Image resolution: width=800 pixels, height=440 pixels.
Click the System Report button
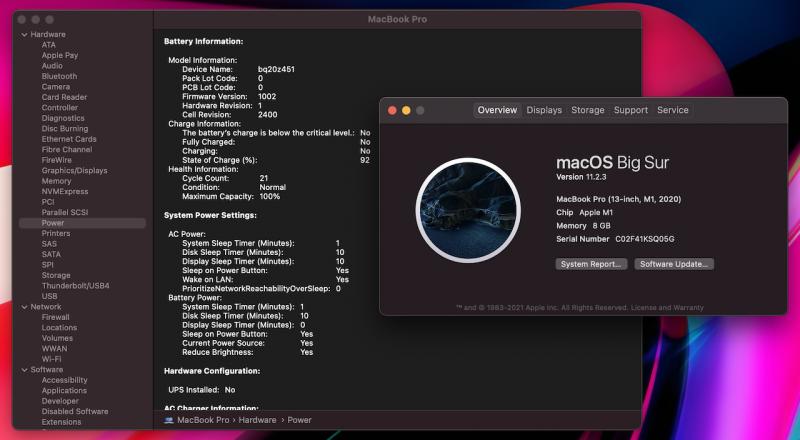(591, 264)
